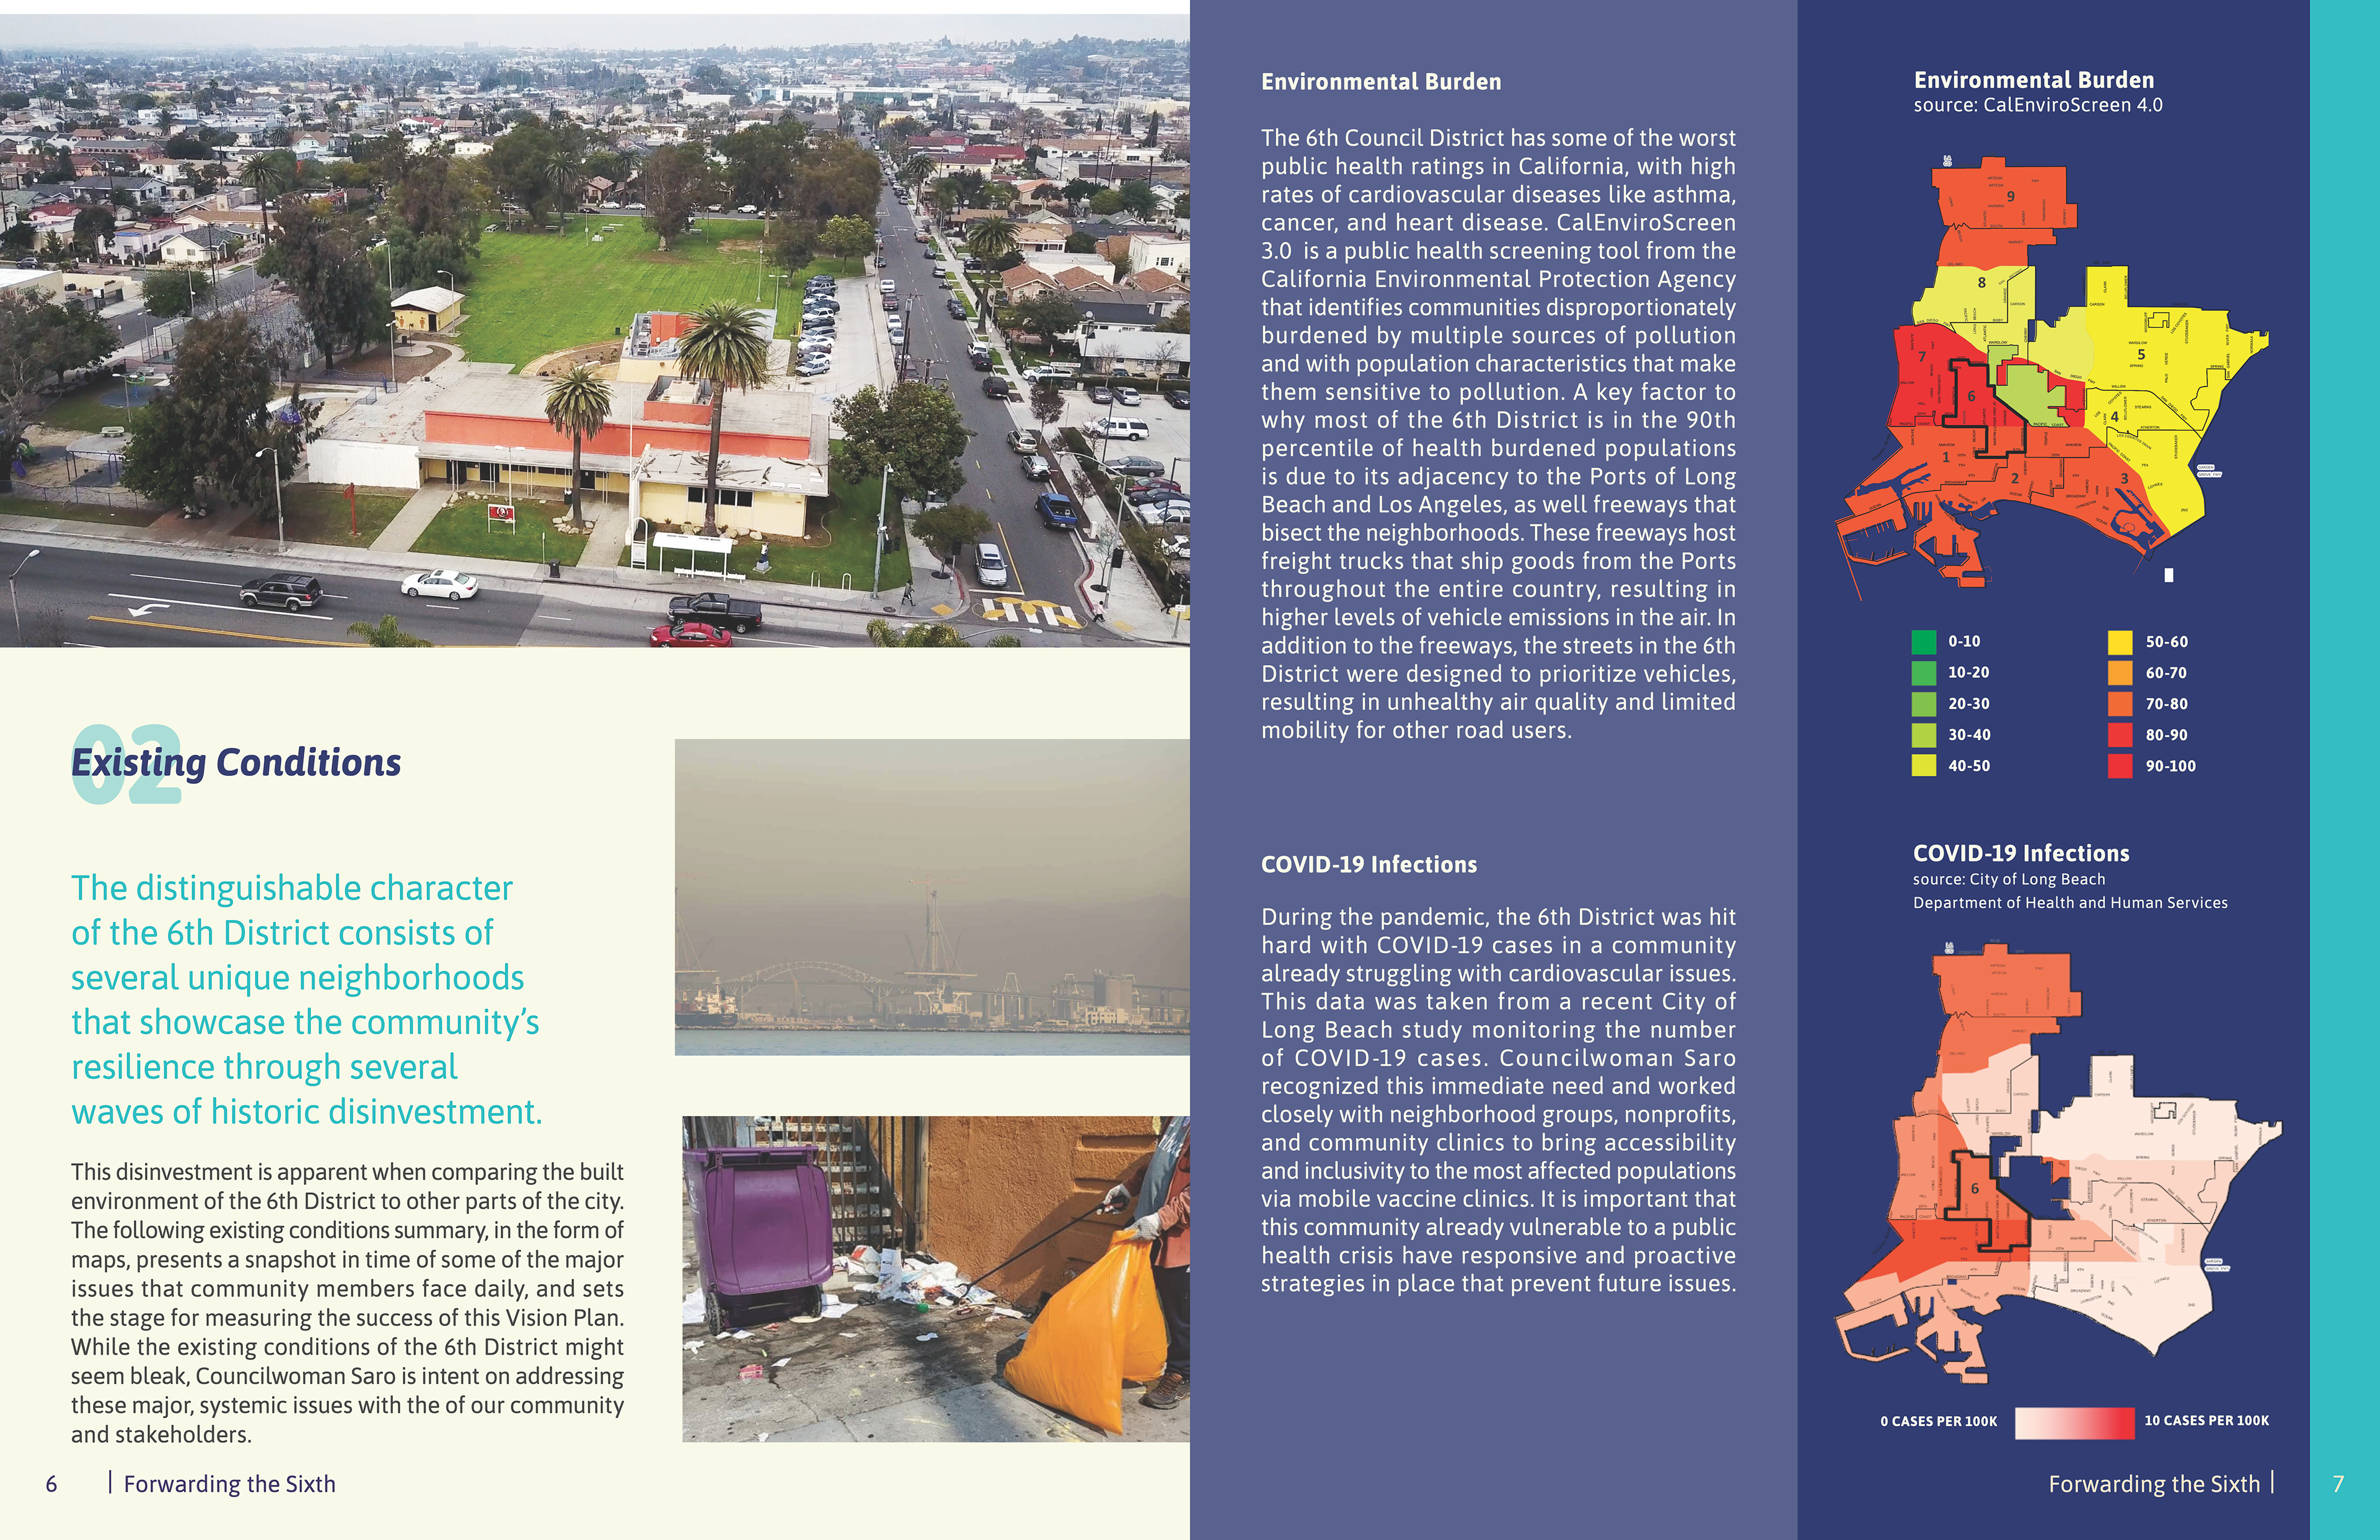Click district 1 on the Environmental Burden map

tap(1945, 457)
